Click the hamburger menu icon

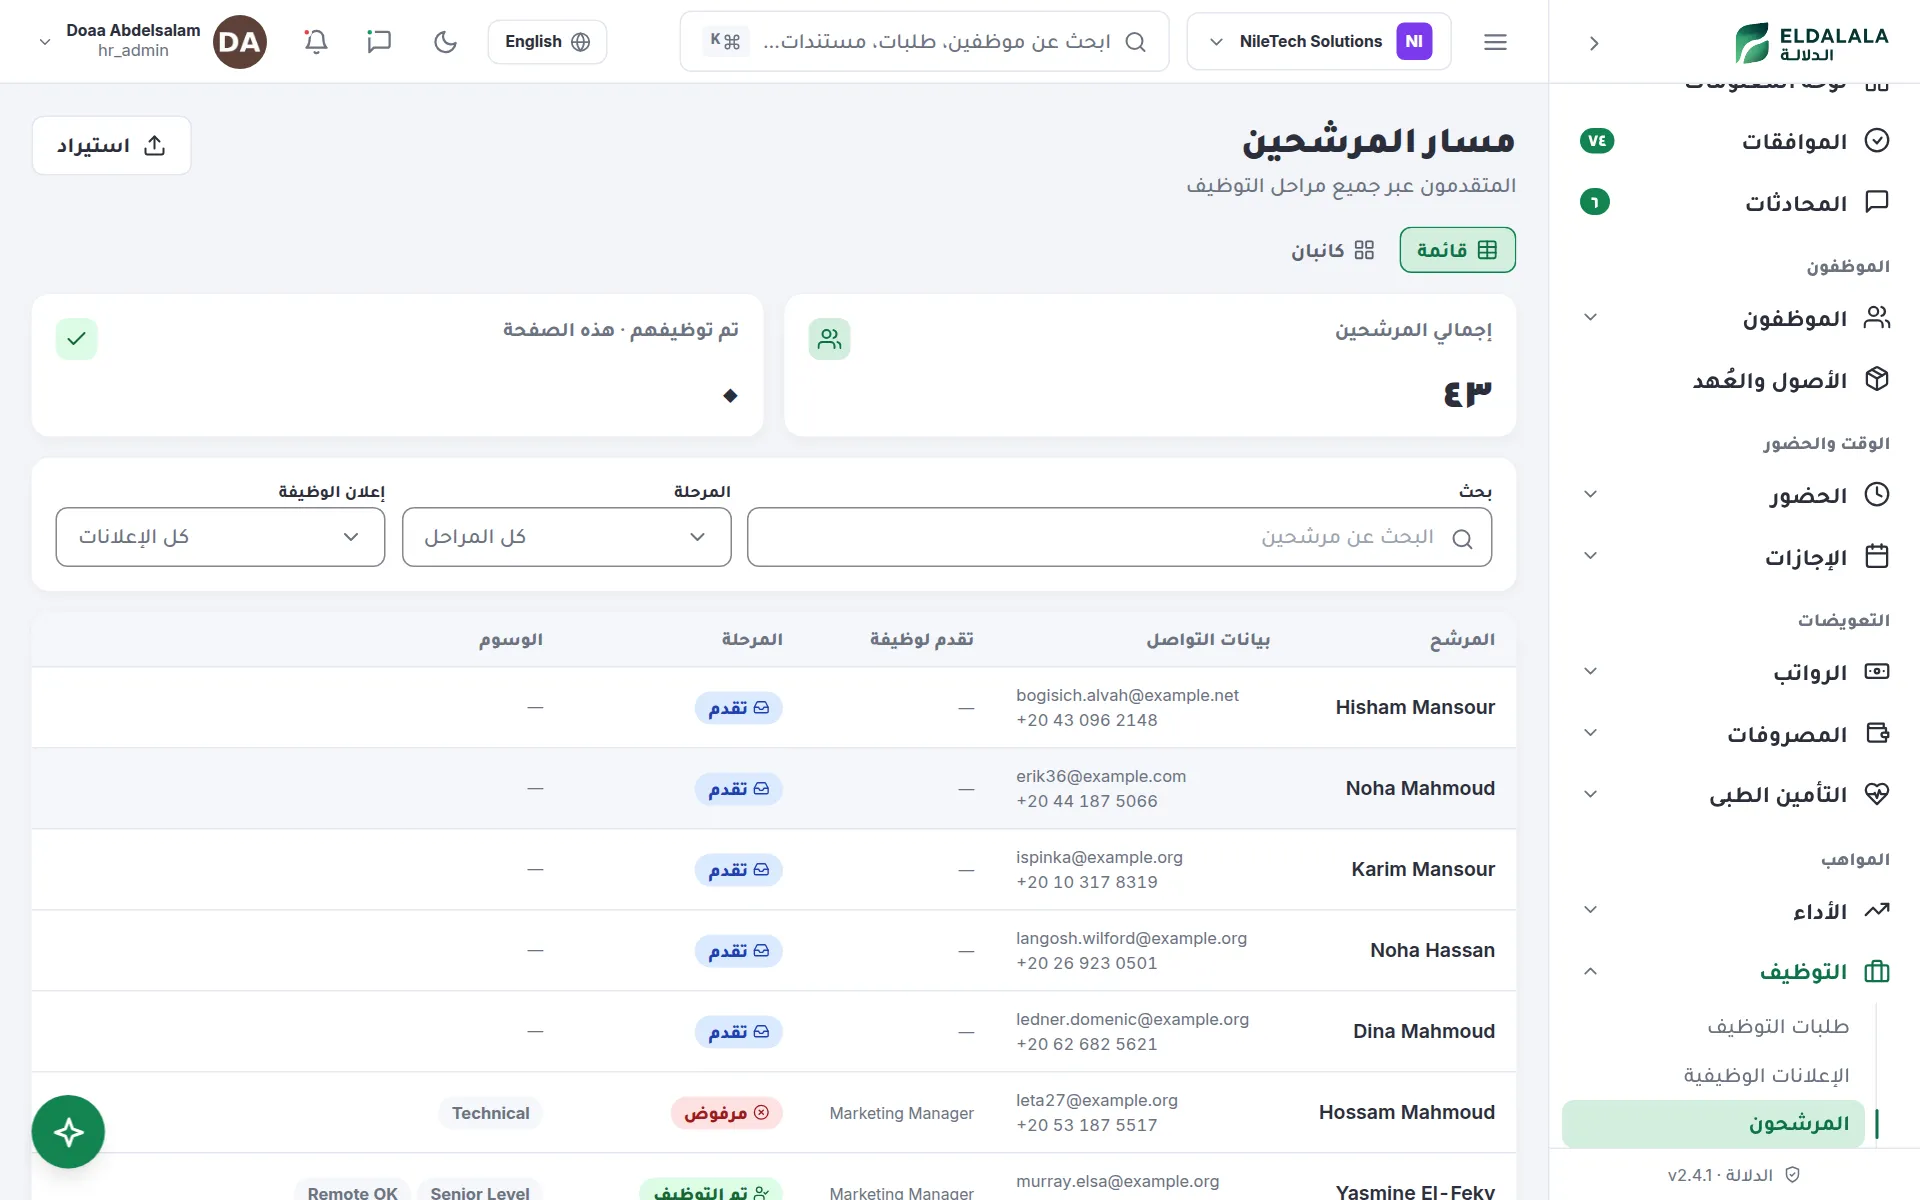pos(1495,42)
